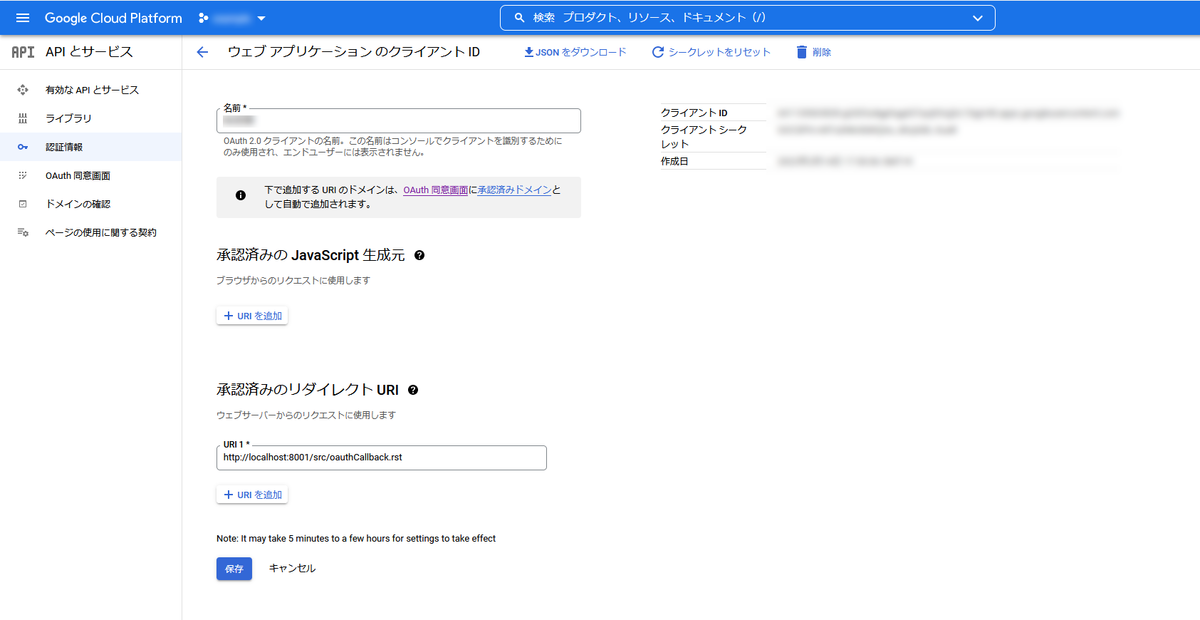The width and height of the screenshot is (1200, 620).
Task: Click the domain verification checkbox icon
Action: (23, 204)
